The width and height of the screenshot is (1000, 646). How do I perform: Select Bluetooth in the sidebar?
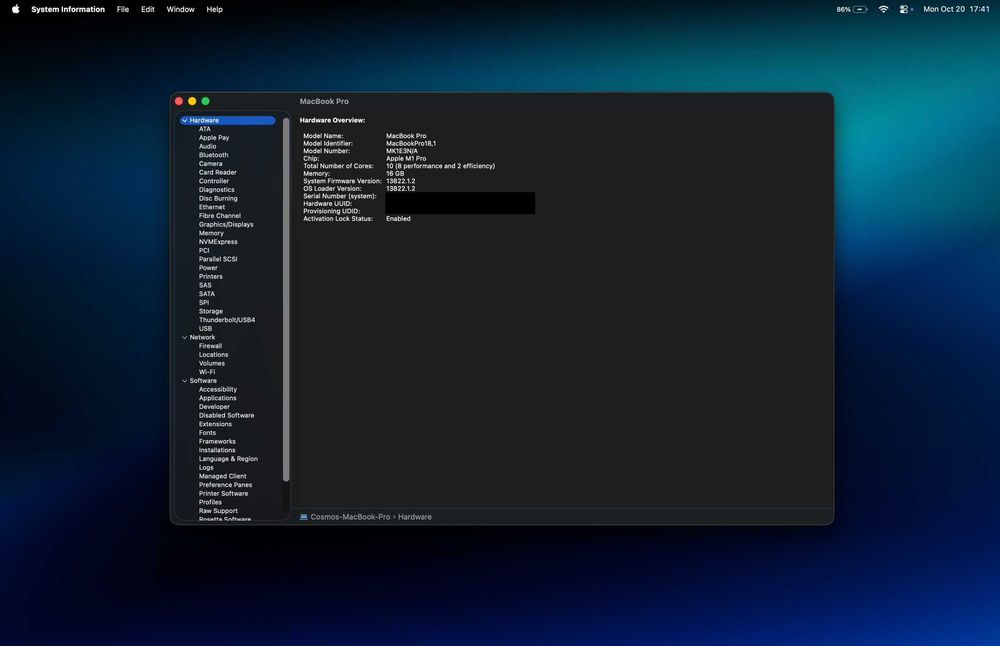coord(213,155)
